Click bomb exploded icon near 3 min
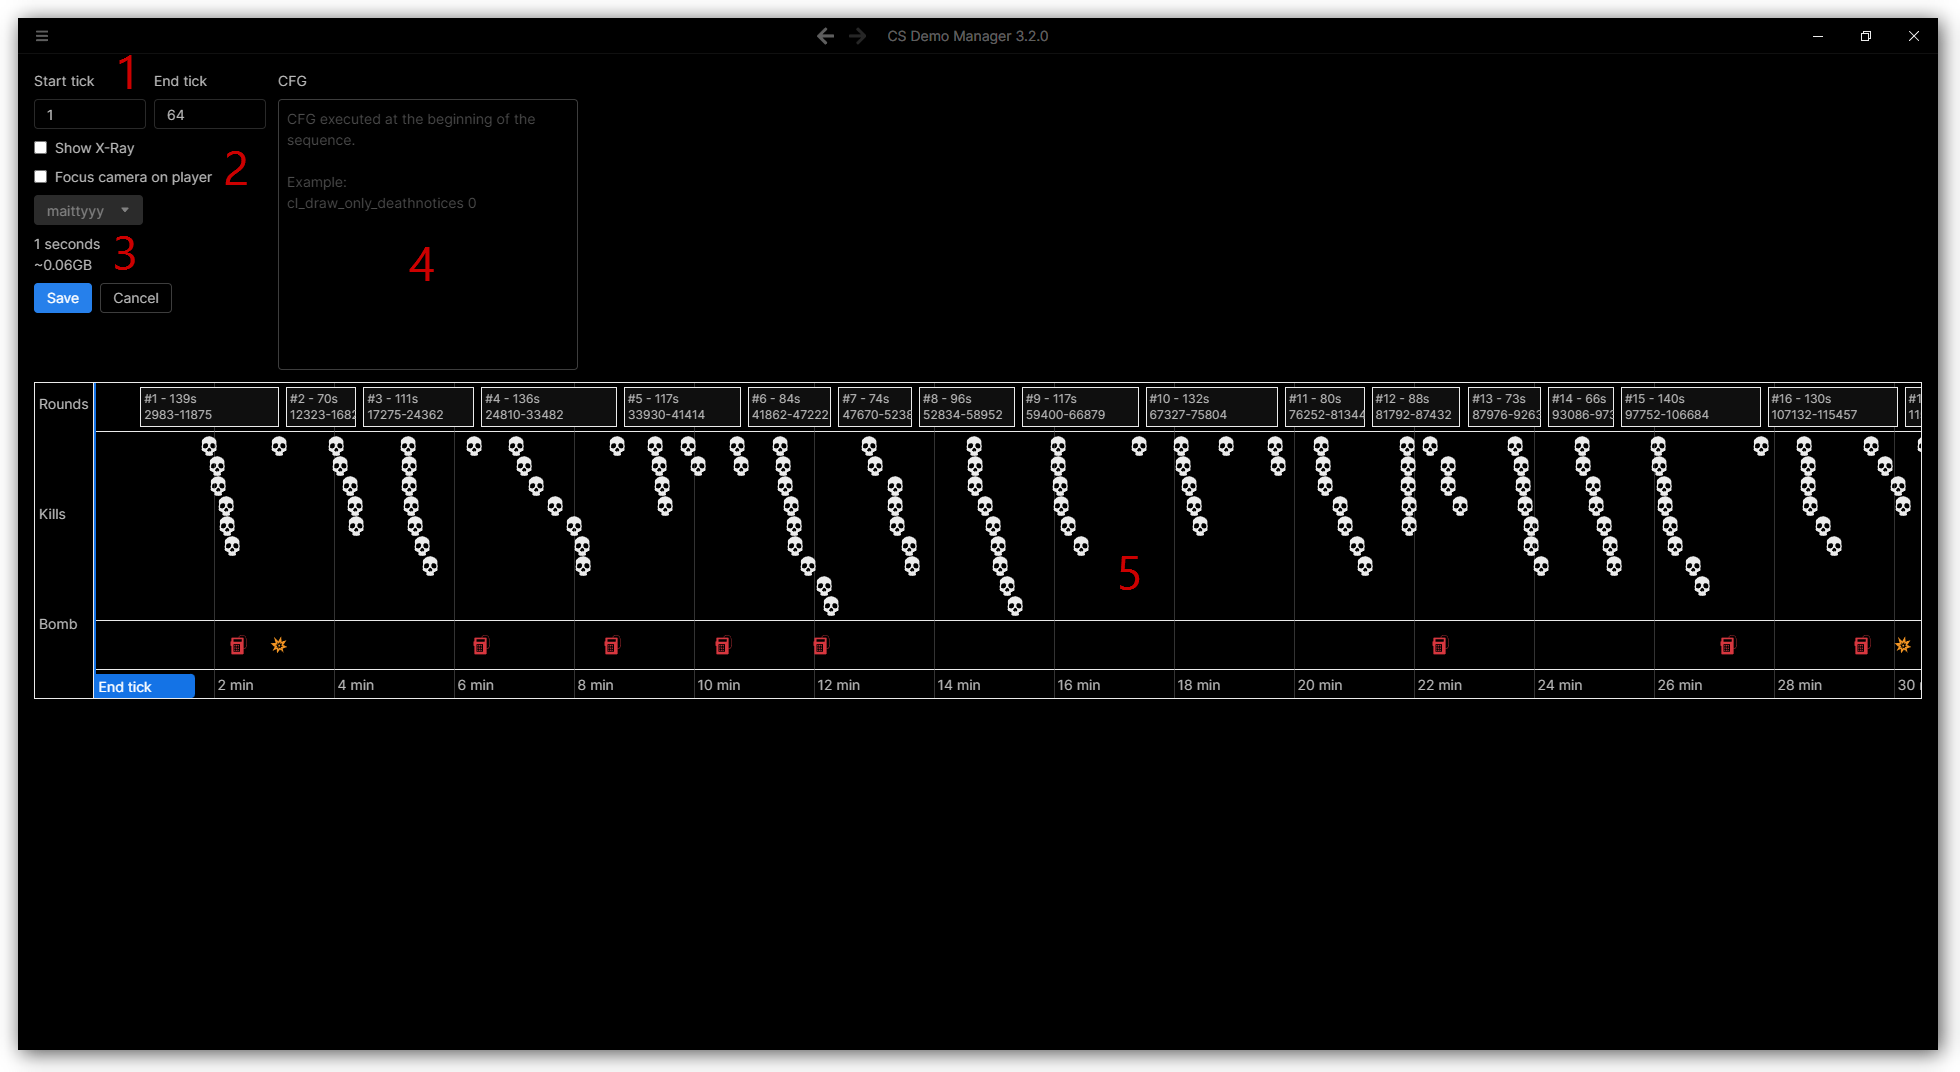 pos(279,645)
